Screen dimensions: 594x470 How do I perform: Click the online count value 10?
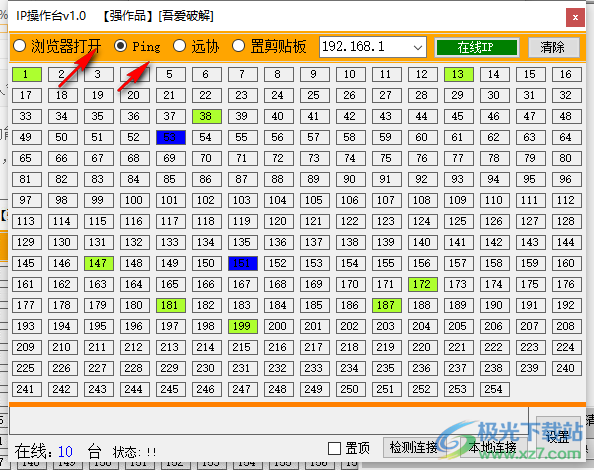click(65, 451)
